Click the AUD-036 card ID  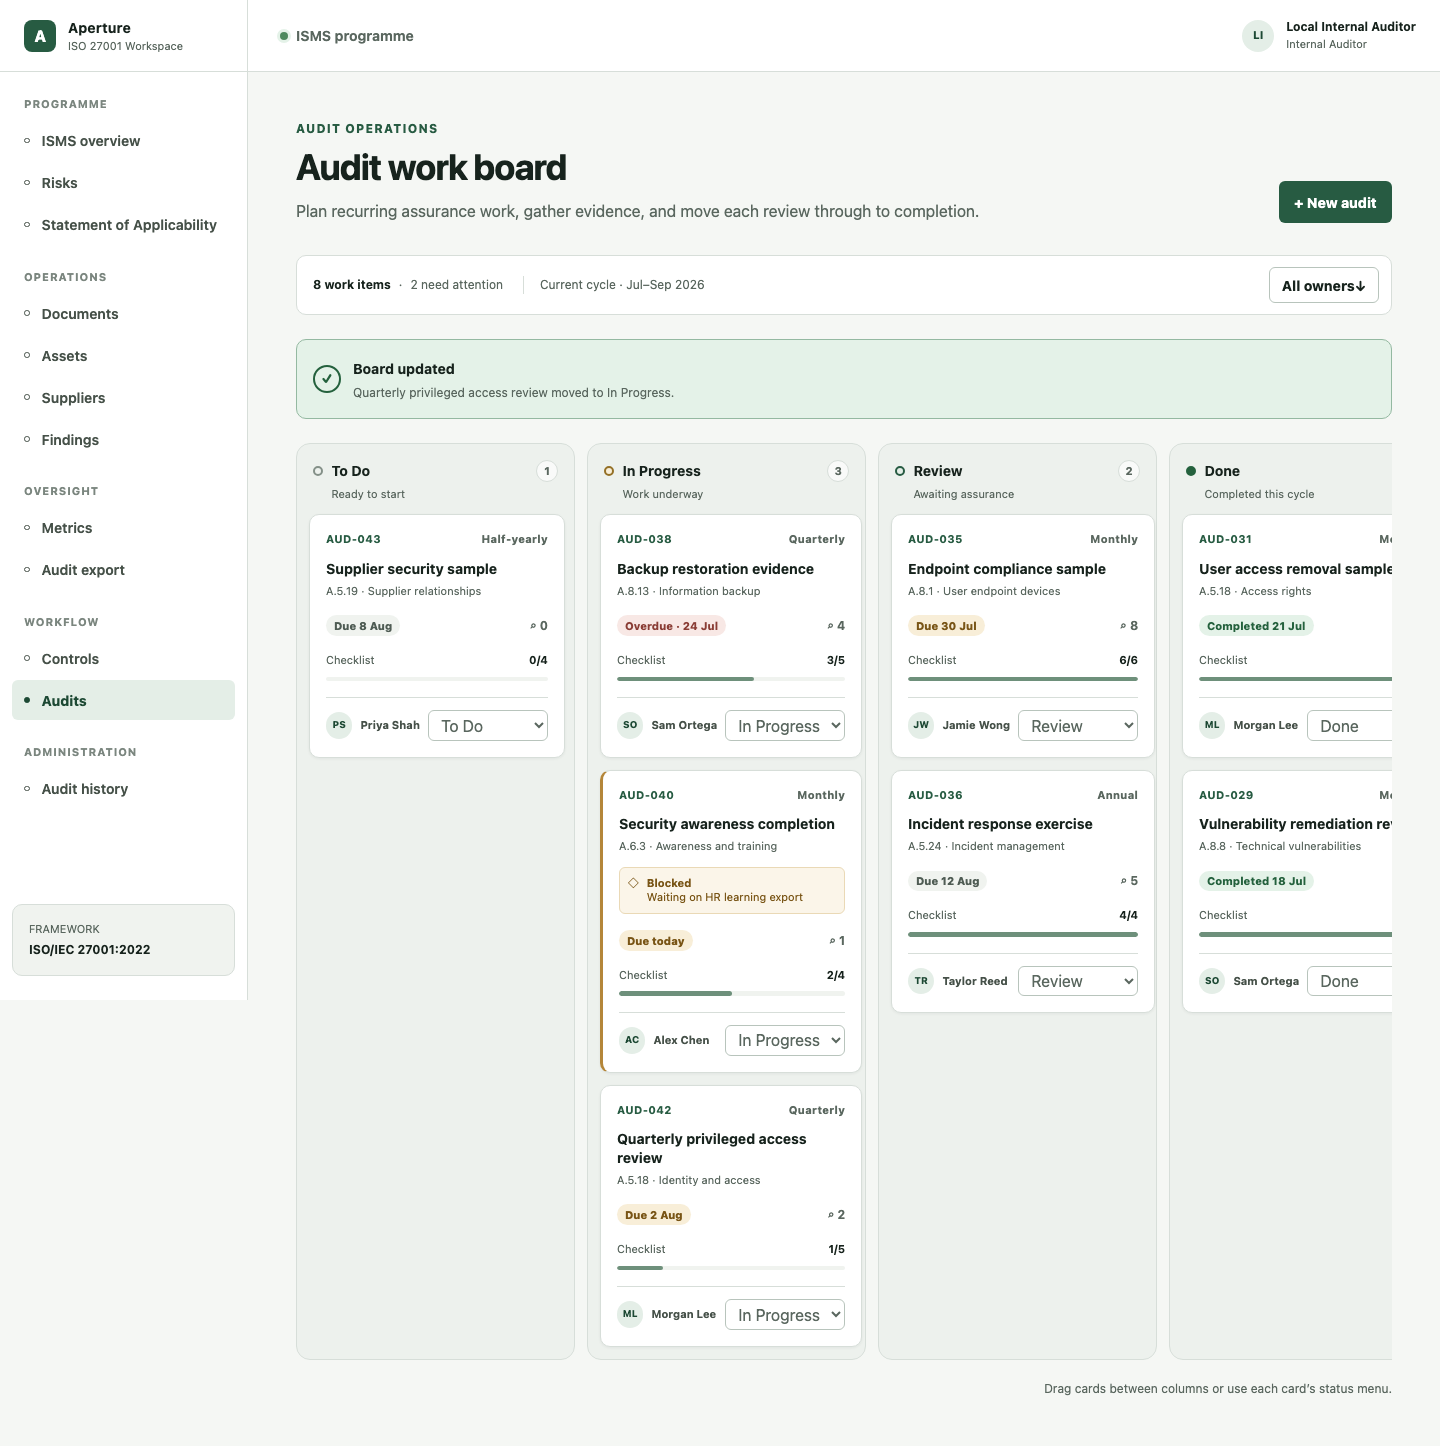(x=935, y=795)
